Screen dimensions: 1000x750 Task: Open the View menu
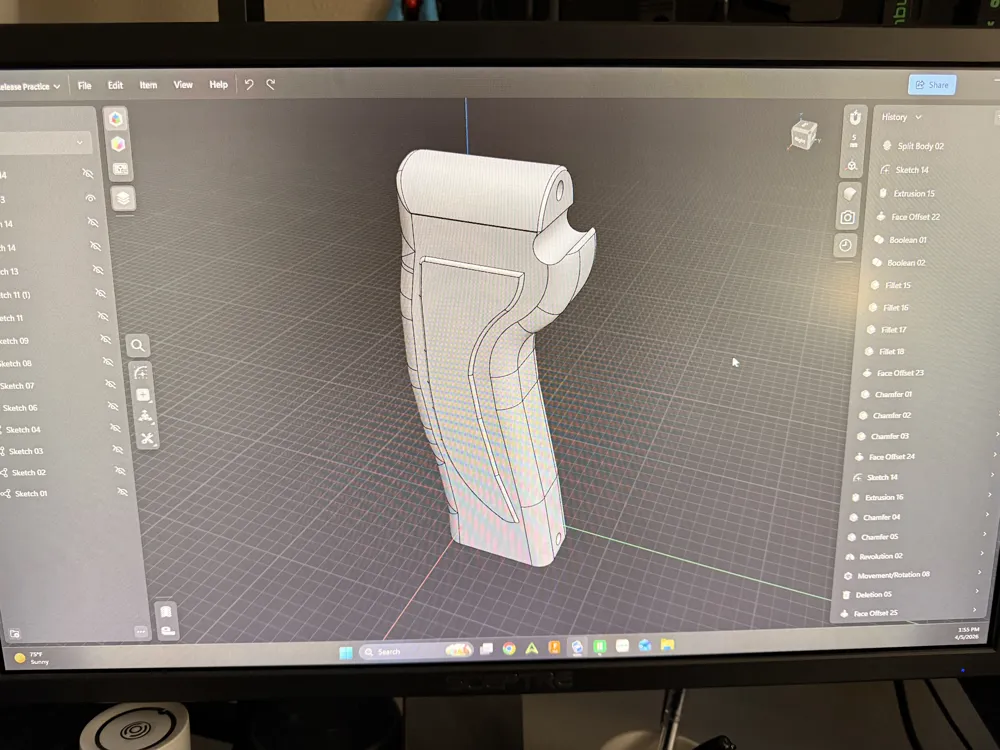[183, 84]
